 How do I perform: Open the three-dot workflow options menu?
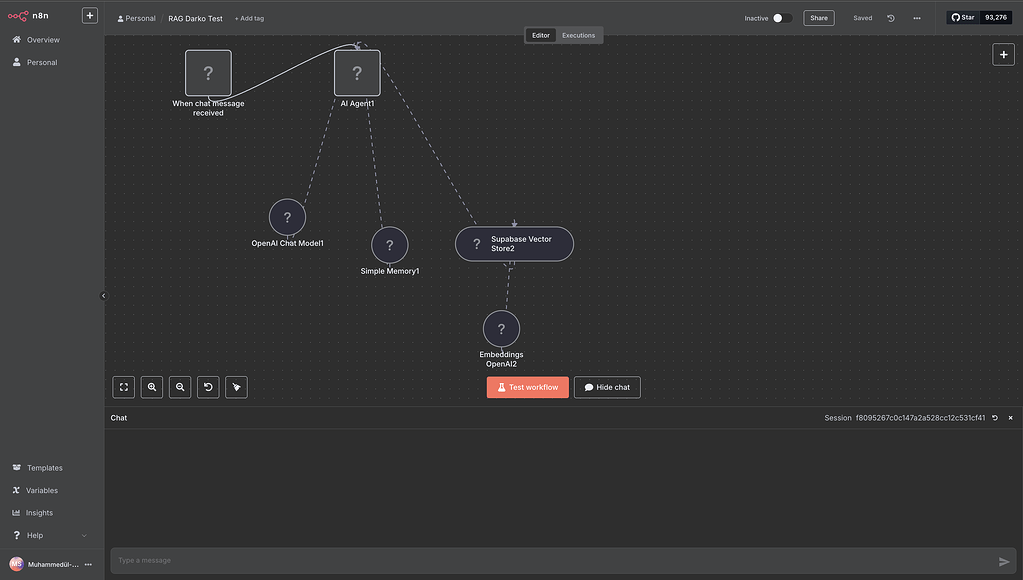[917, 18]
